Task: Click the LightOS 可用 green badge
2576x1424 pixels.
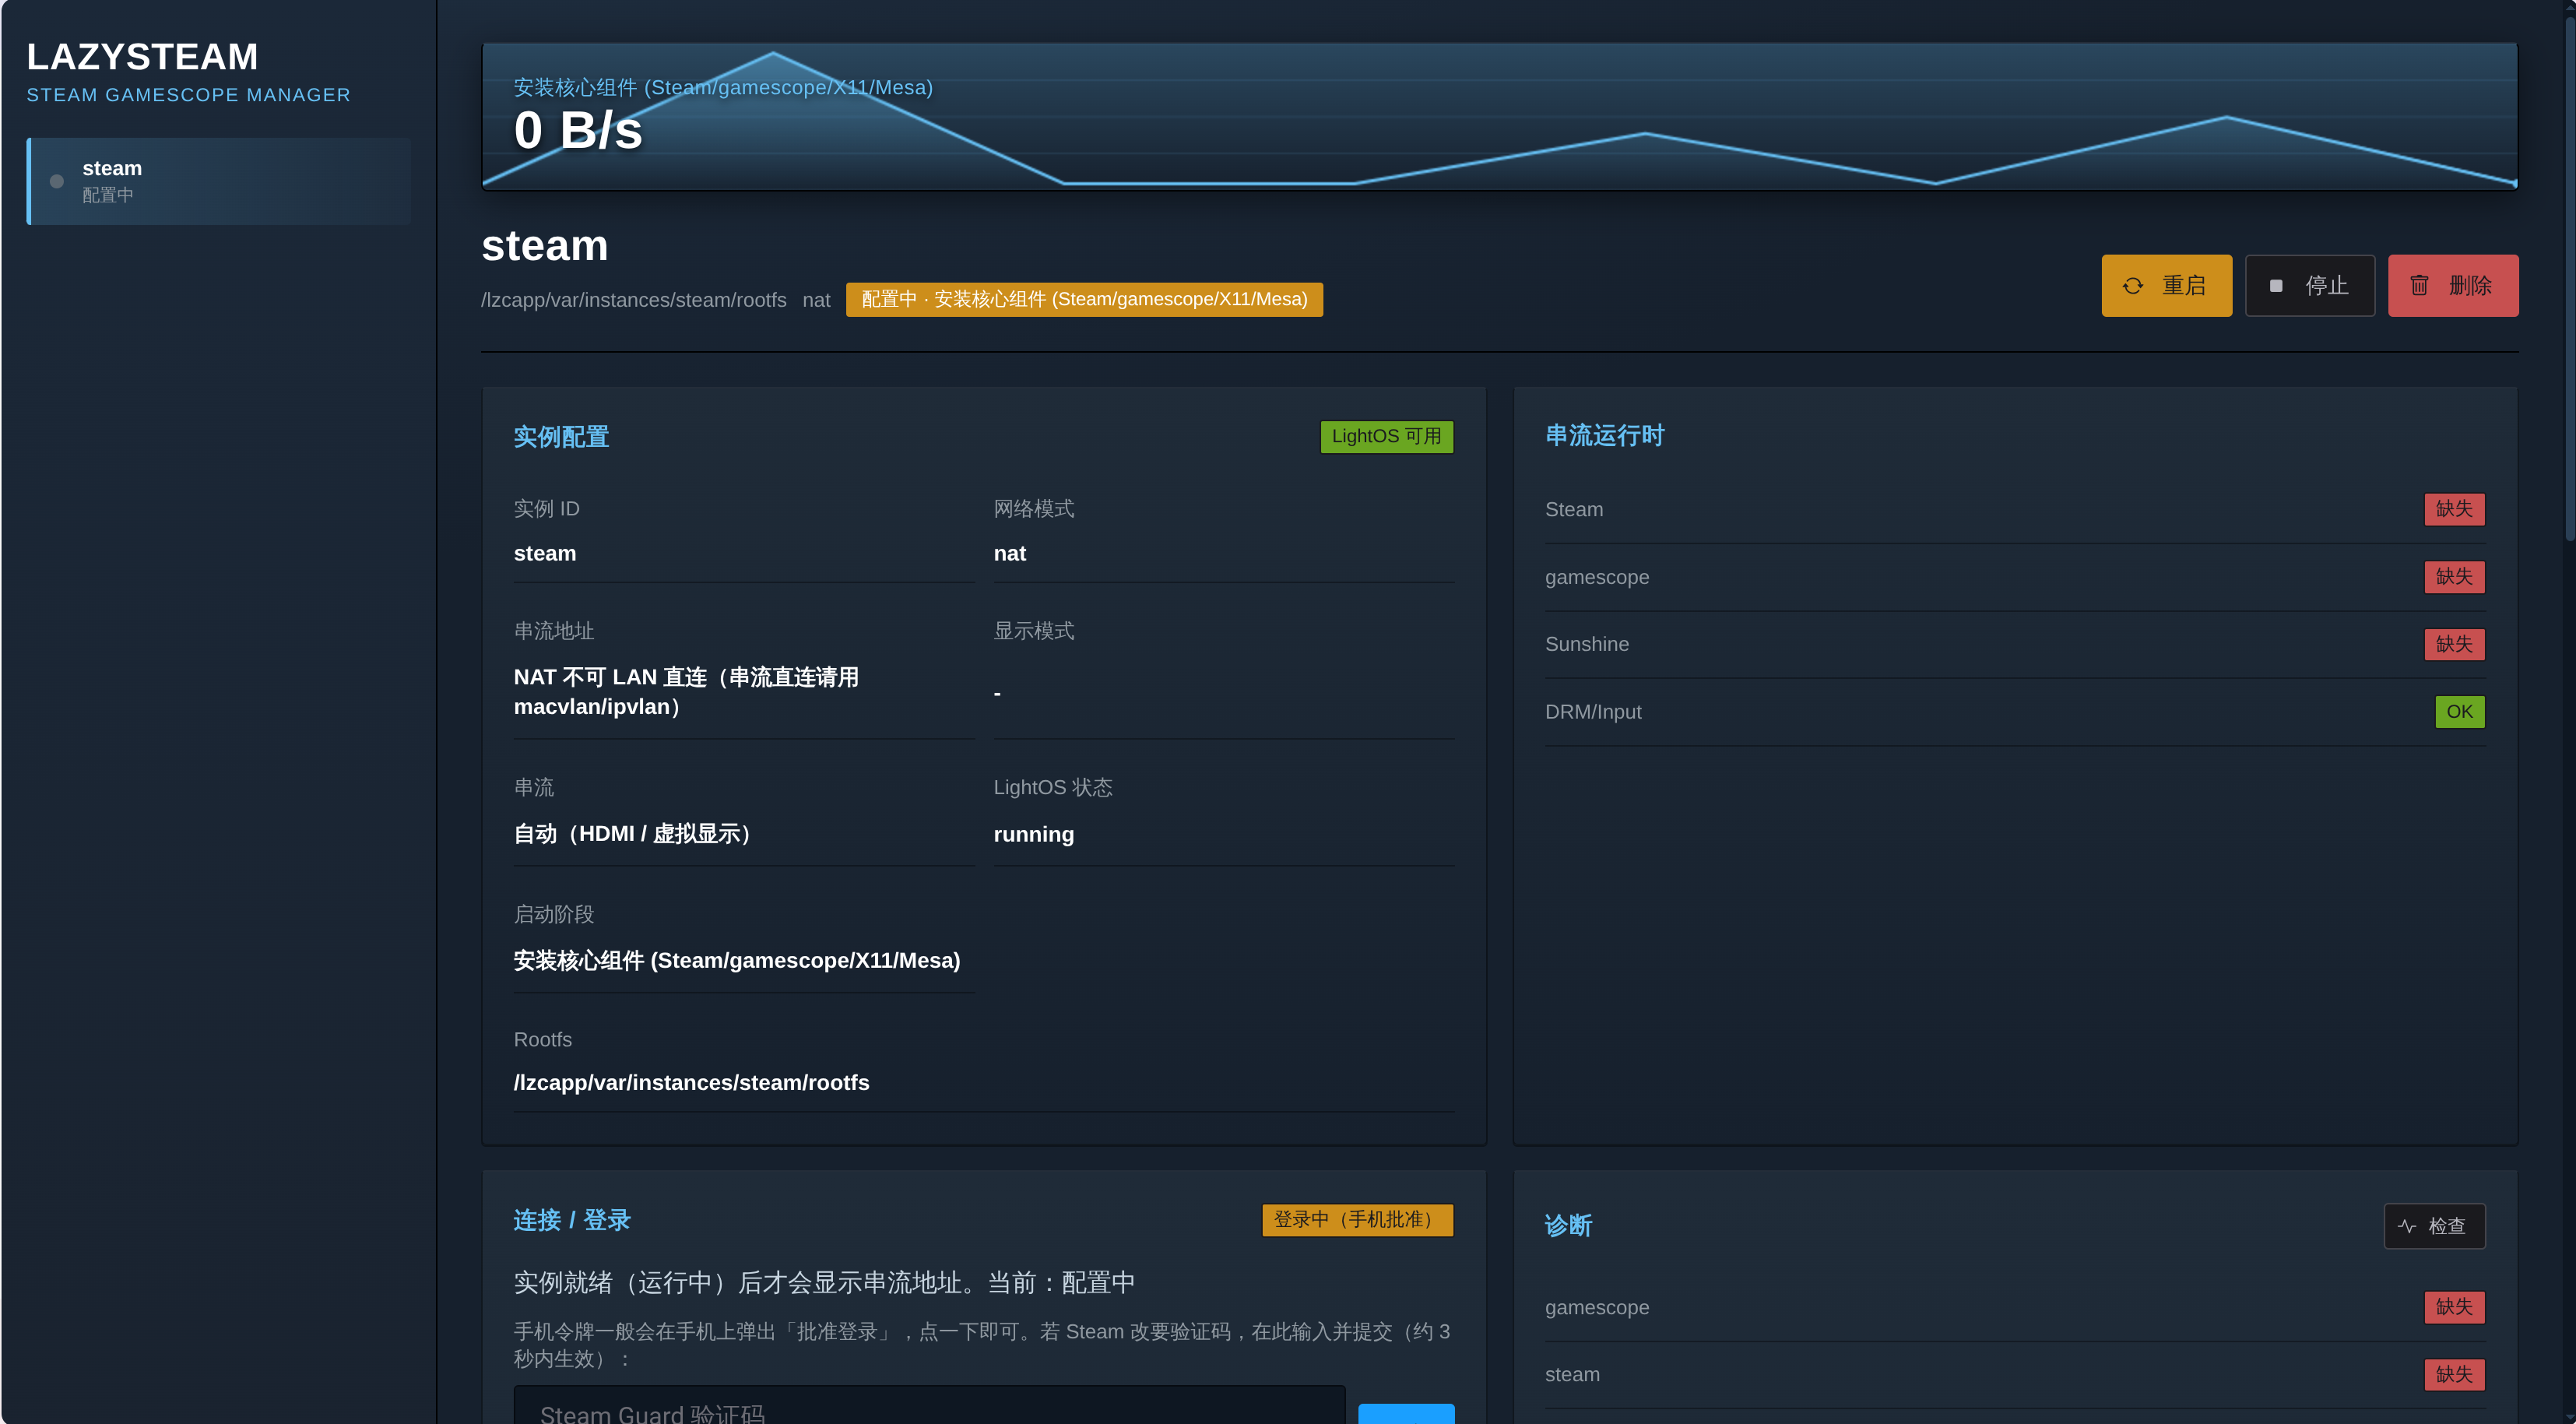Action: (1386, 437)
